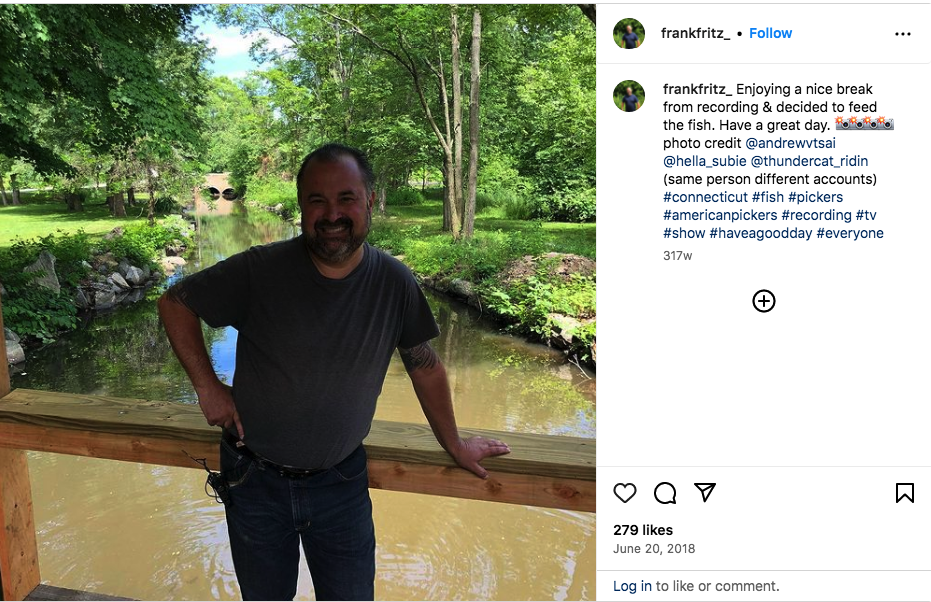View the 279 likes list
This screenshot has width=931, height=602.
tap(643, 530)
